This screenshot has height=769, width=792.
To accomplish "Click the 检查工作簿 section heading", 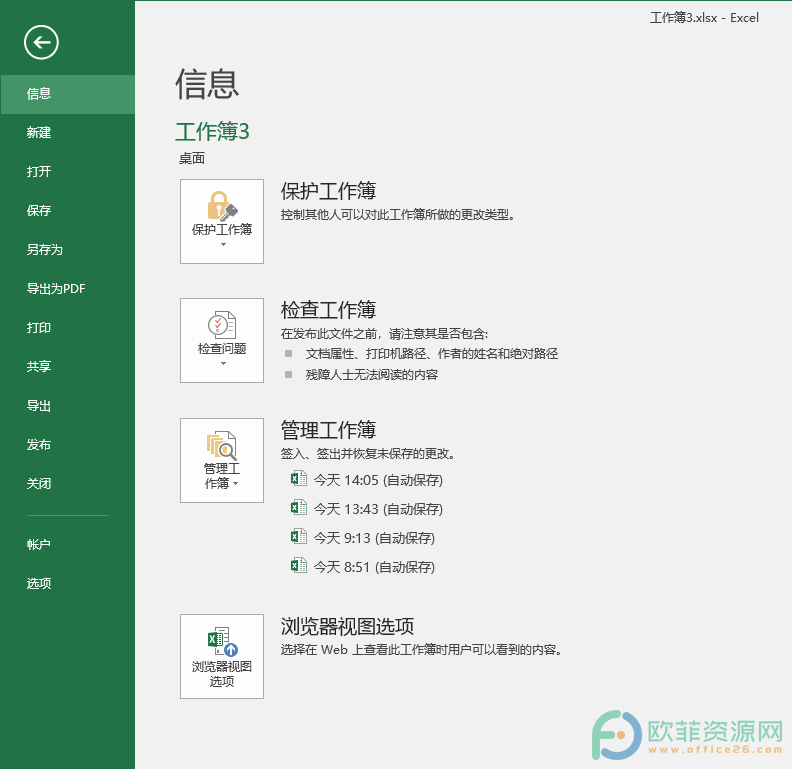I will coord(328,310).
